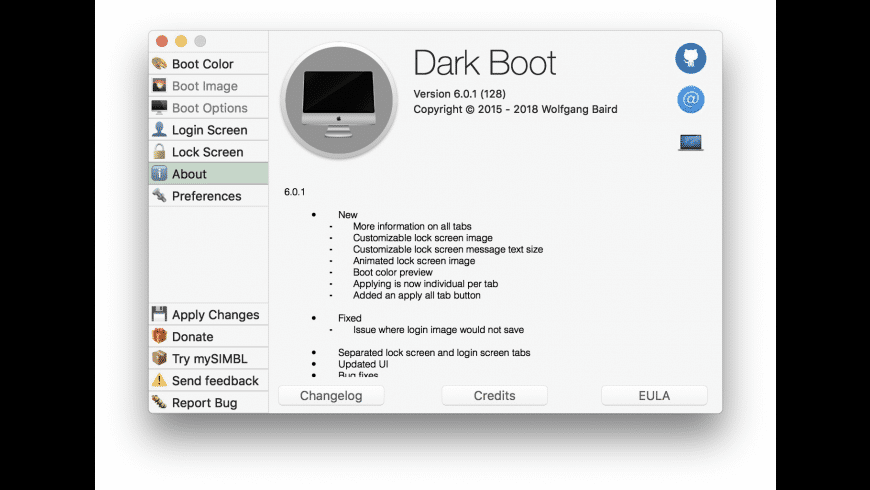Viewport: 870px width, 490px height.
Task: Click the version text 'Version 6.0.1 (128)'
Action: tap(459, 94)
